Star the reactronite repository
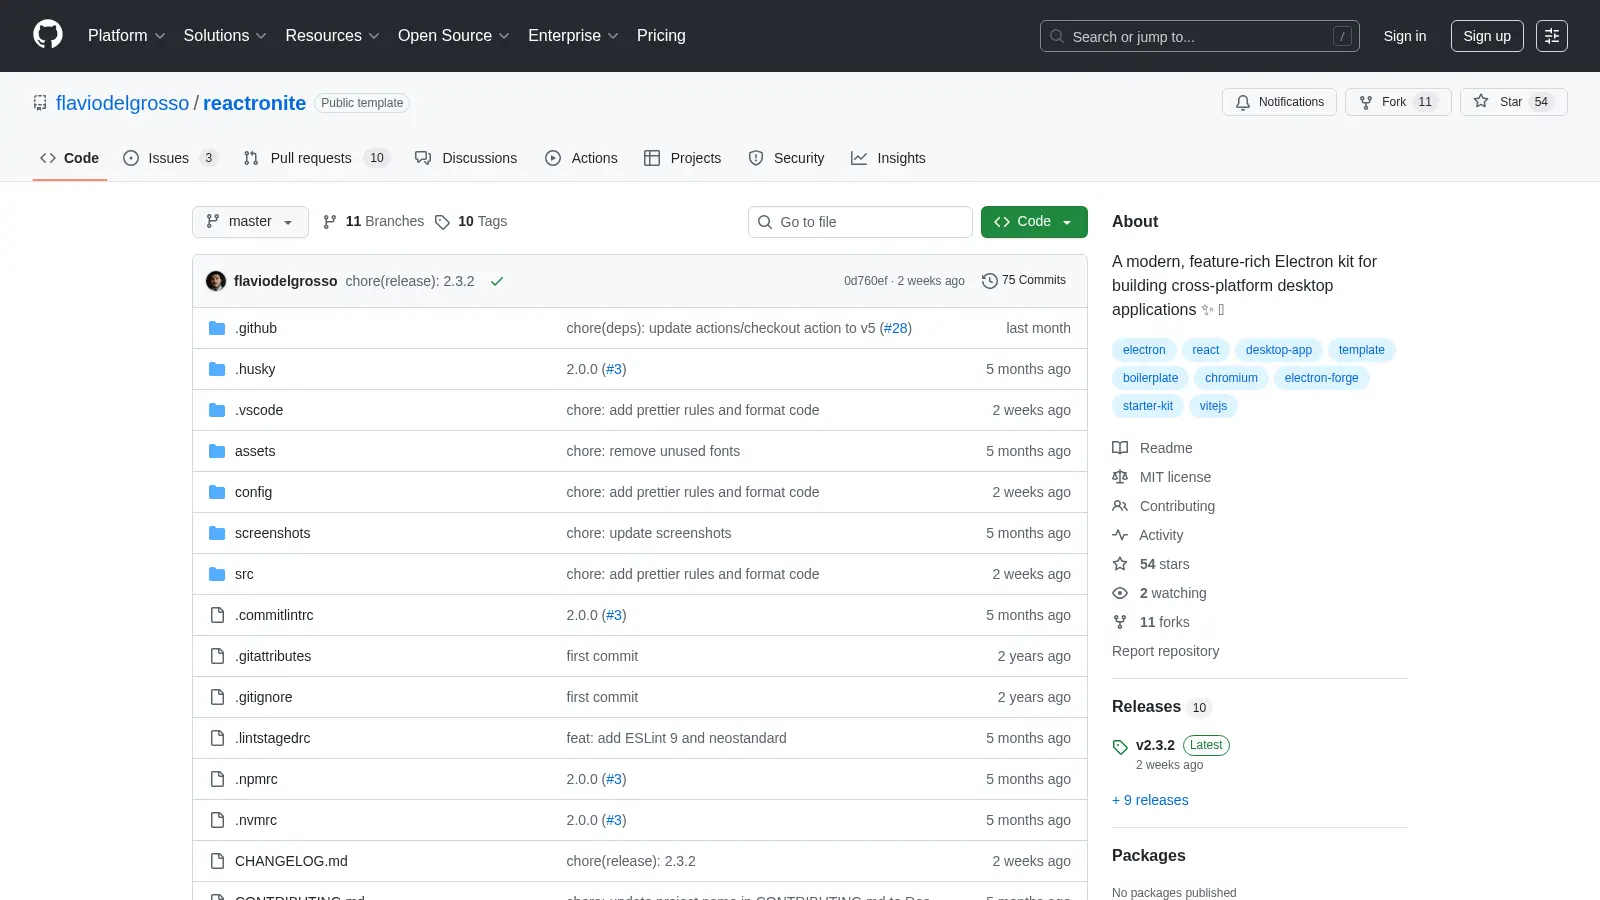 coord(1514,102)
